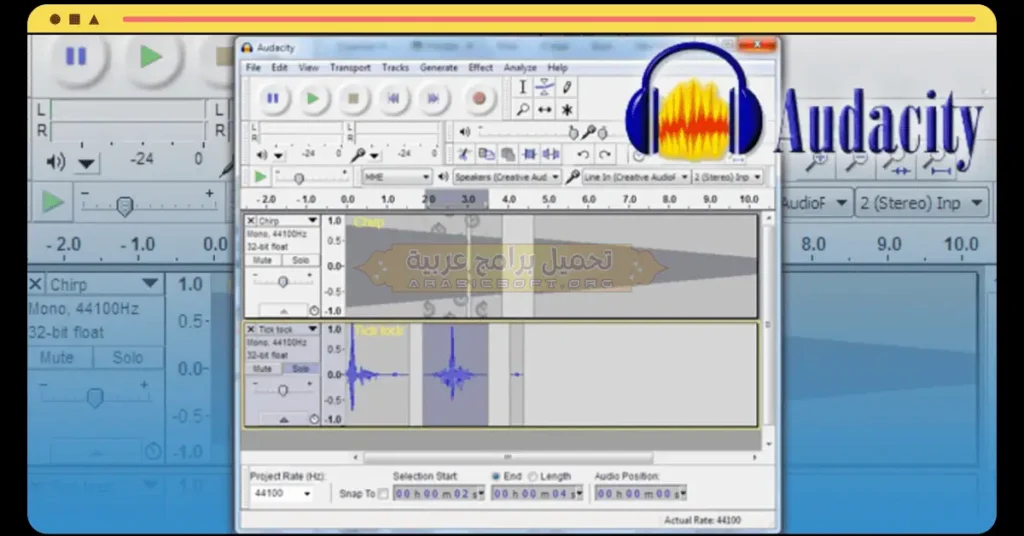1024x536 pixels.
Task: Select the Time Shift double-arrow tool
Action: coord(545,110)
